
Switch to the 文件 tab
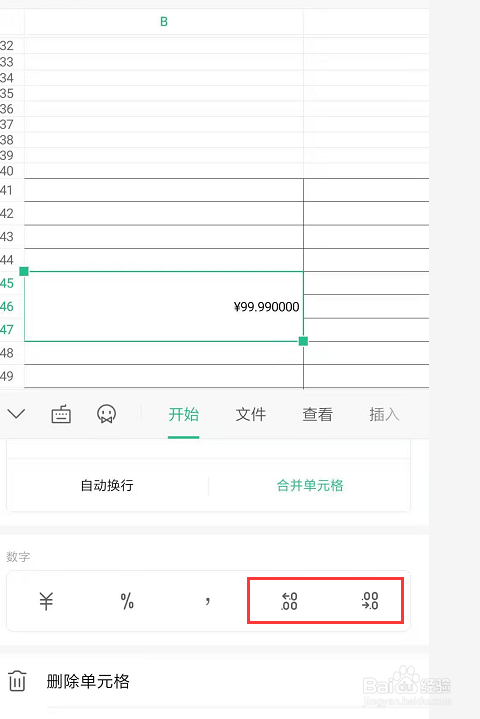tap(250, 415)
